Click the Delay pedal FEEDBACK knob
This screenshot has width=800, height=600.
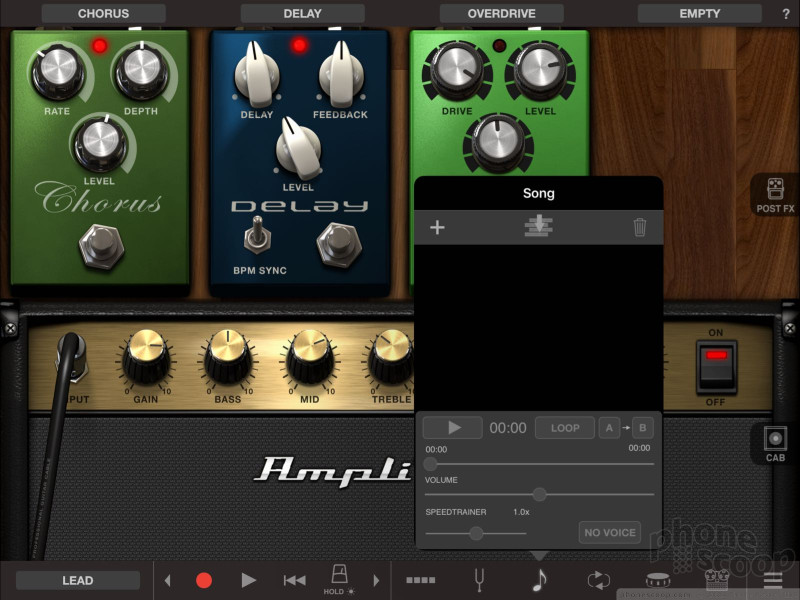coord(341,76)
